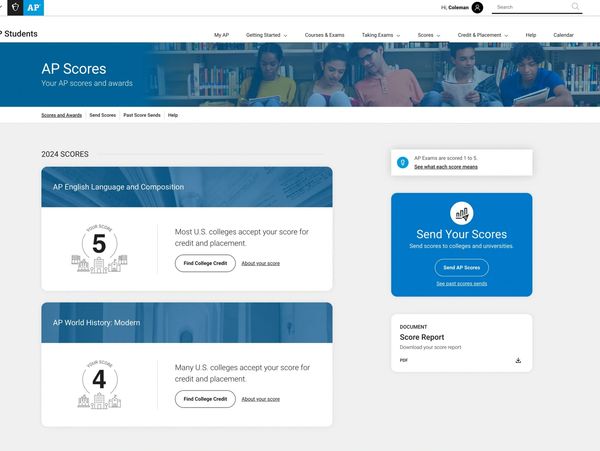Expand the Scores dropdown menu
Image resolution: width=600 pixels, height=451 pixels.
coord(429,35)
